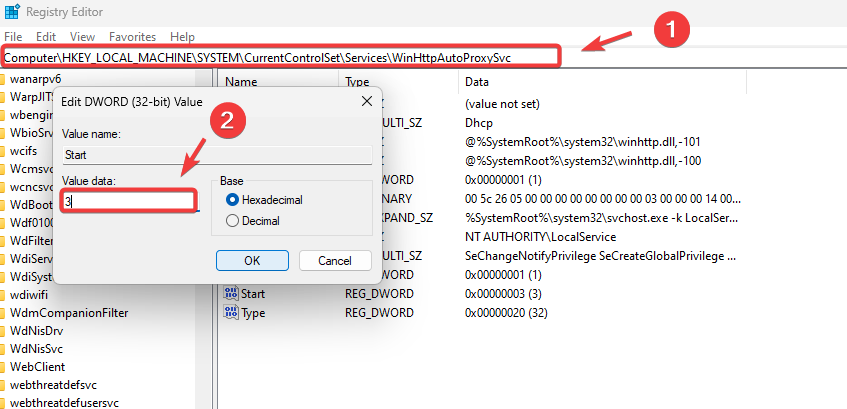Open the webthreatdefsvc registry key
Screen dimensions: 847x409
pyautogui.click(x=53, y=385)
